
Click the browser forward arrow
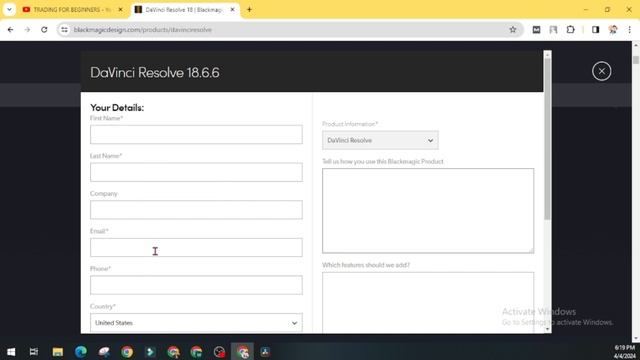pyautogui.click(x=27, y=29)
